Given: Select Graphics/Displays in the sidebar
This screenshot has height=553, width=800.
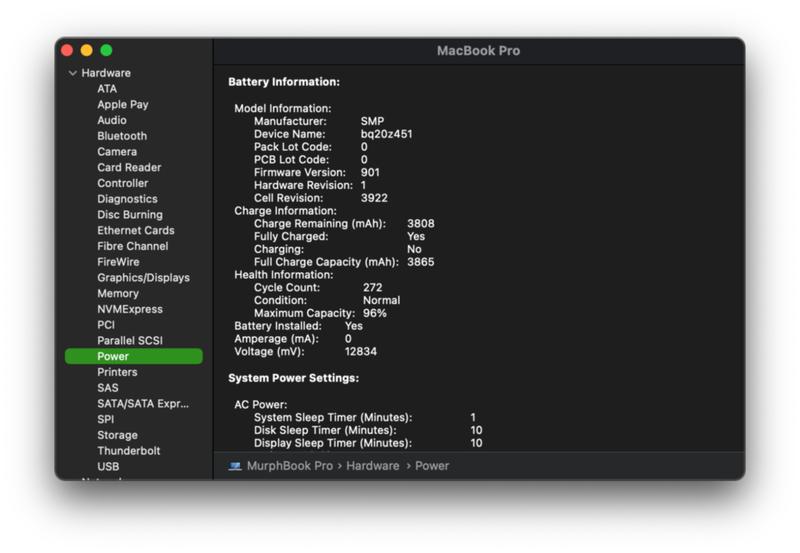Looking at the screenshot, I should (143, 278).
